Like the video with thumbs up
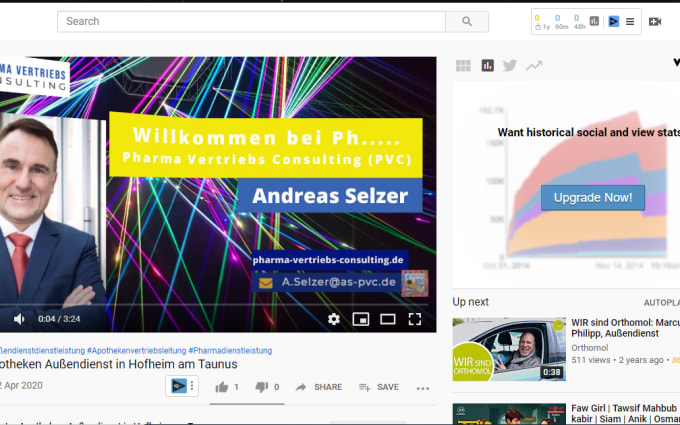Image resolution: width=680 pixels, height=425 pixels. [x=222, y=387]
